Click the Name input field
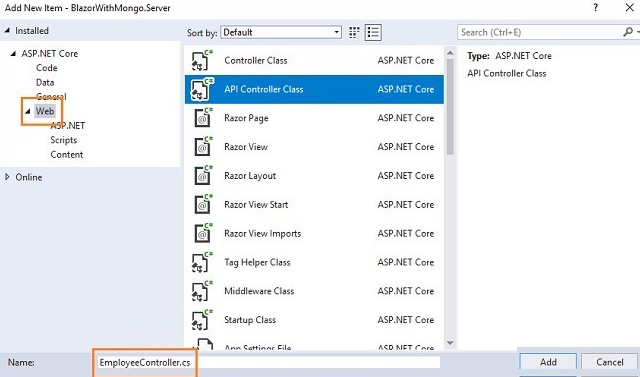The height and width of the screenshot is (377, 640). tap(269, 362)
